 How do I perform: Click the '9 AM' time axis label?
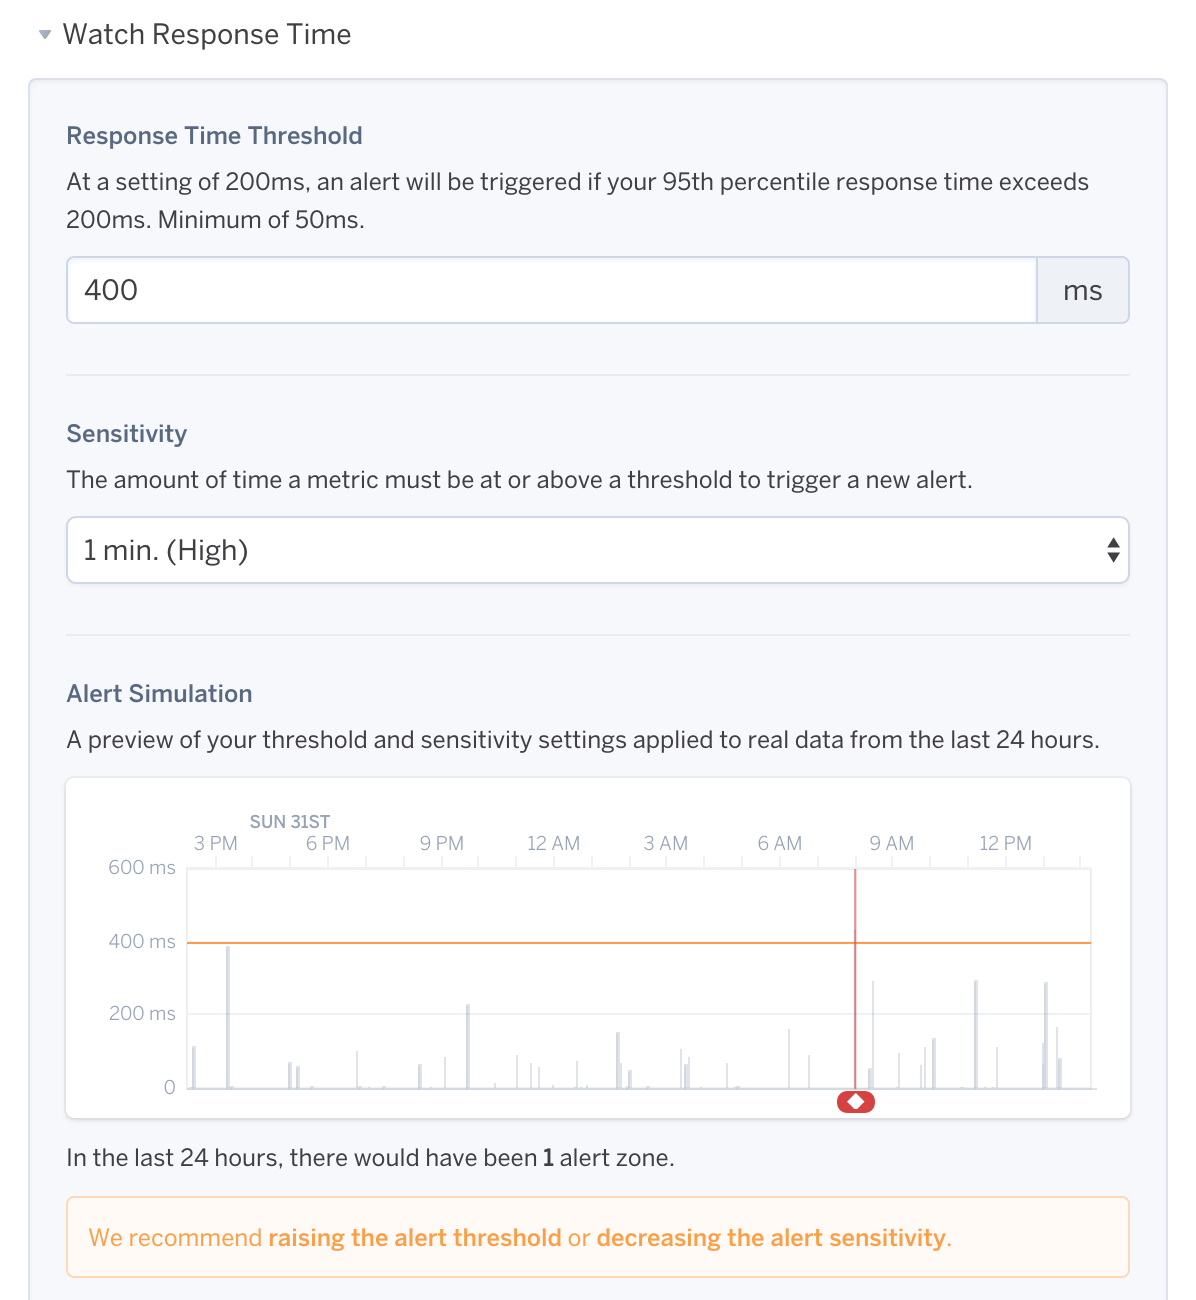[x=891, y=843]
